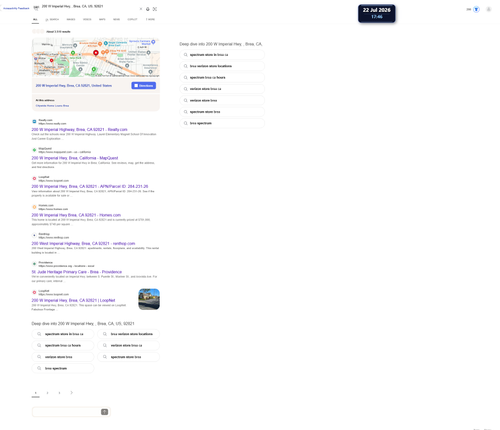Open the Citywide Home Loans Brea link
500x430 pixels.
tap(52, 106)
